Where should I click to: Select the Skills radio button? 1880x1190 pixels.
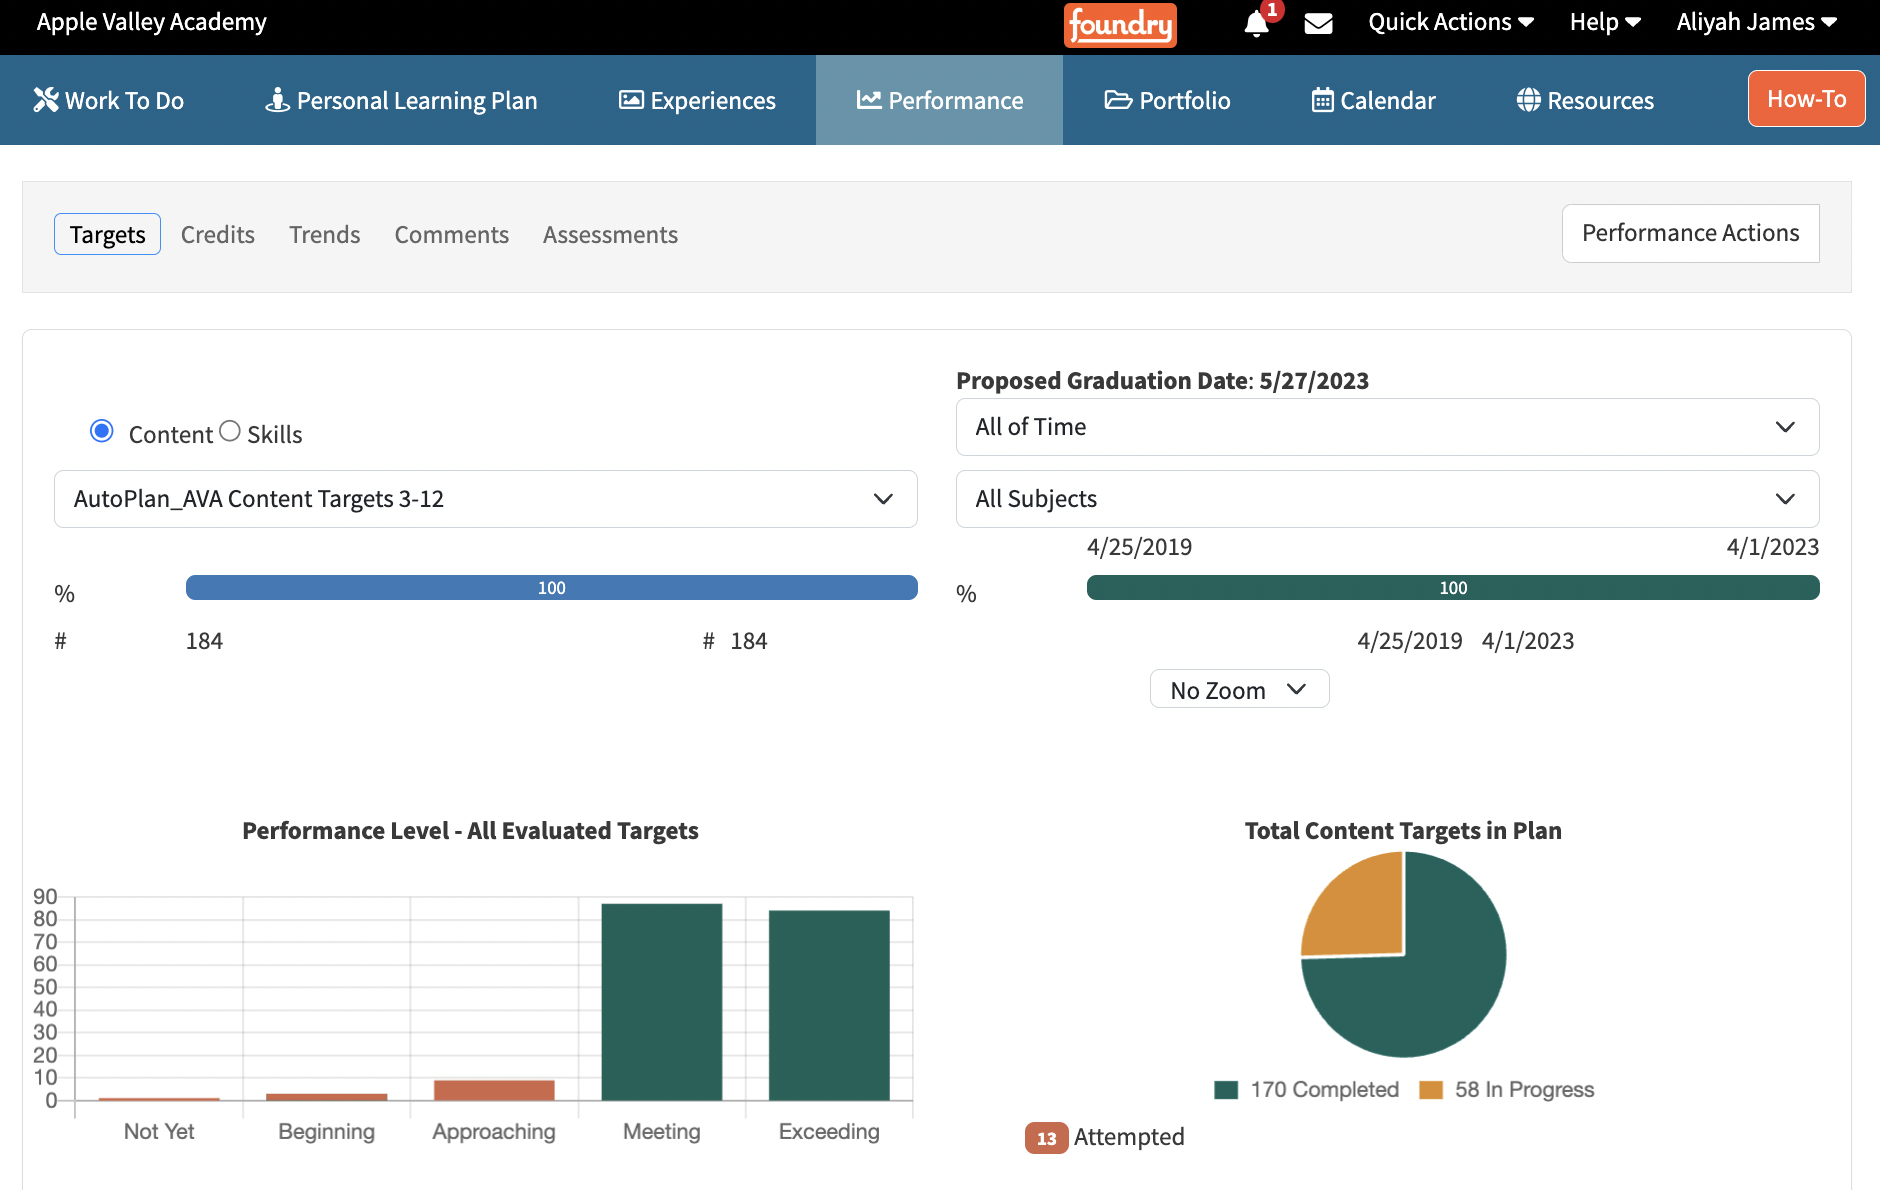(x=230, y=431)
